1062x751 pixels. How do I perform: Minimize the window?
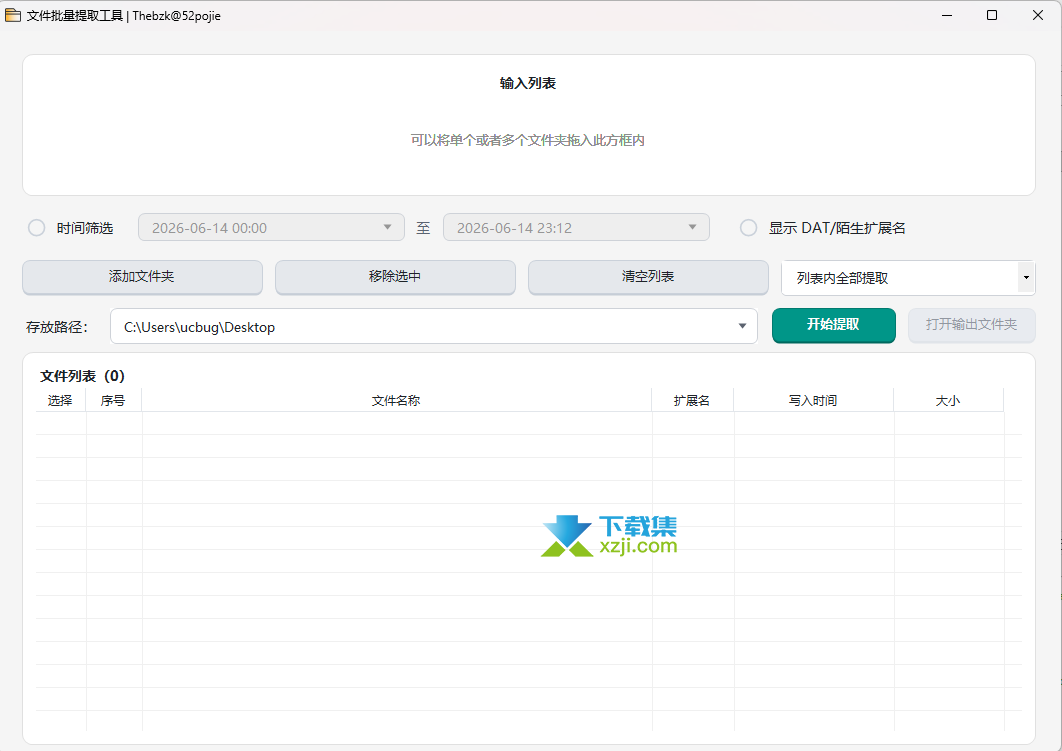[x=947, y=15]
